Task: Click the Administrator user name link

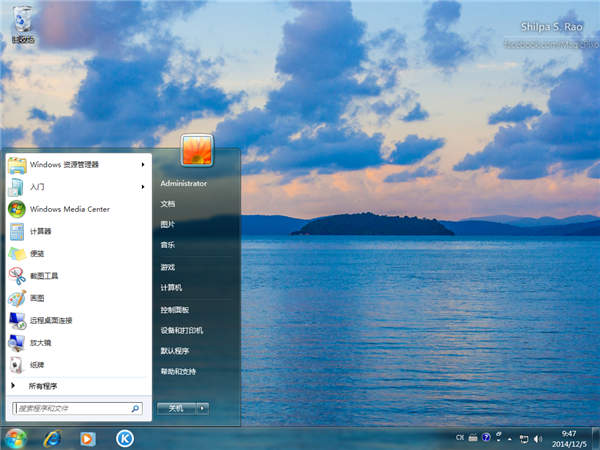Action: (183, 183)
